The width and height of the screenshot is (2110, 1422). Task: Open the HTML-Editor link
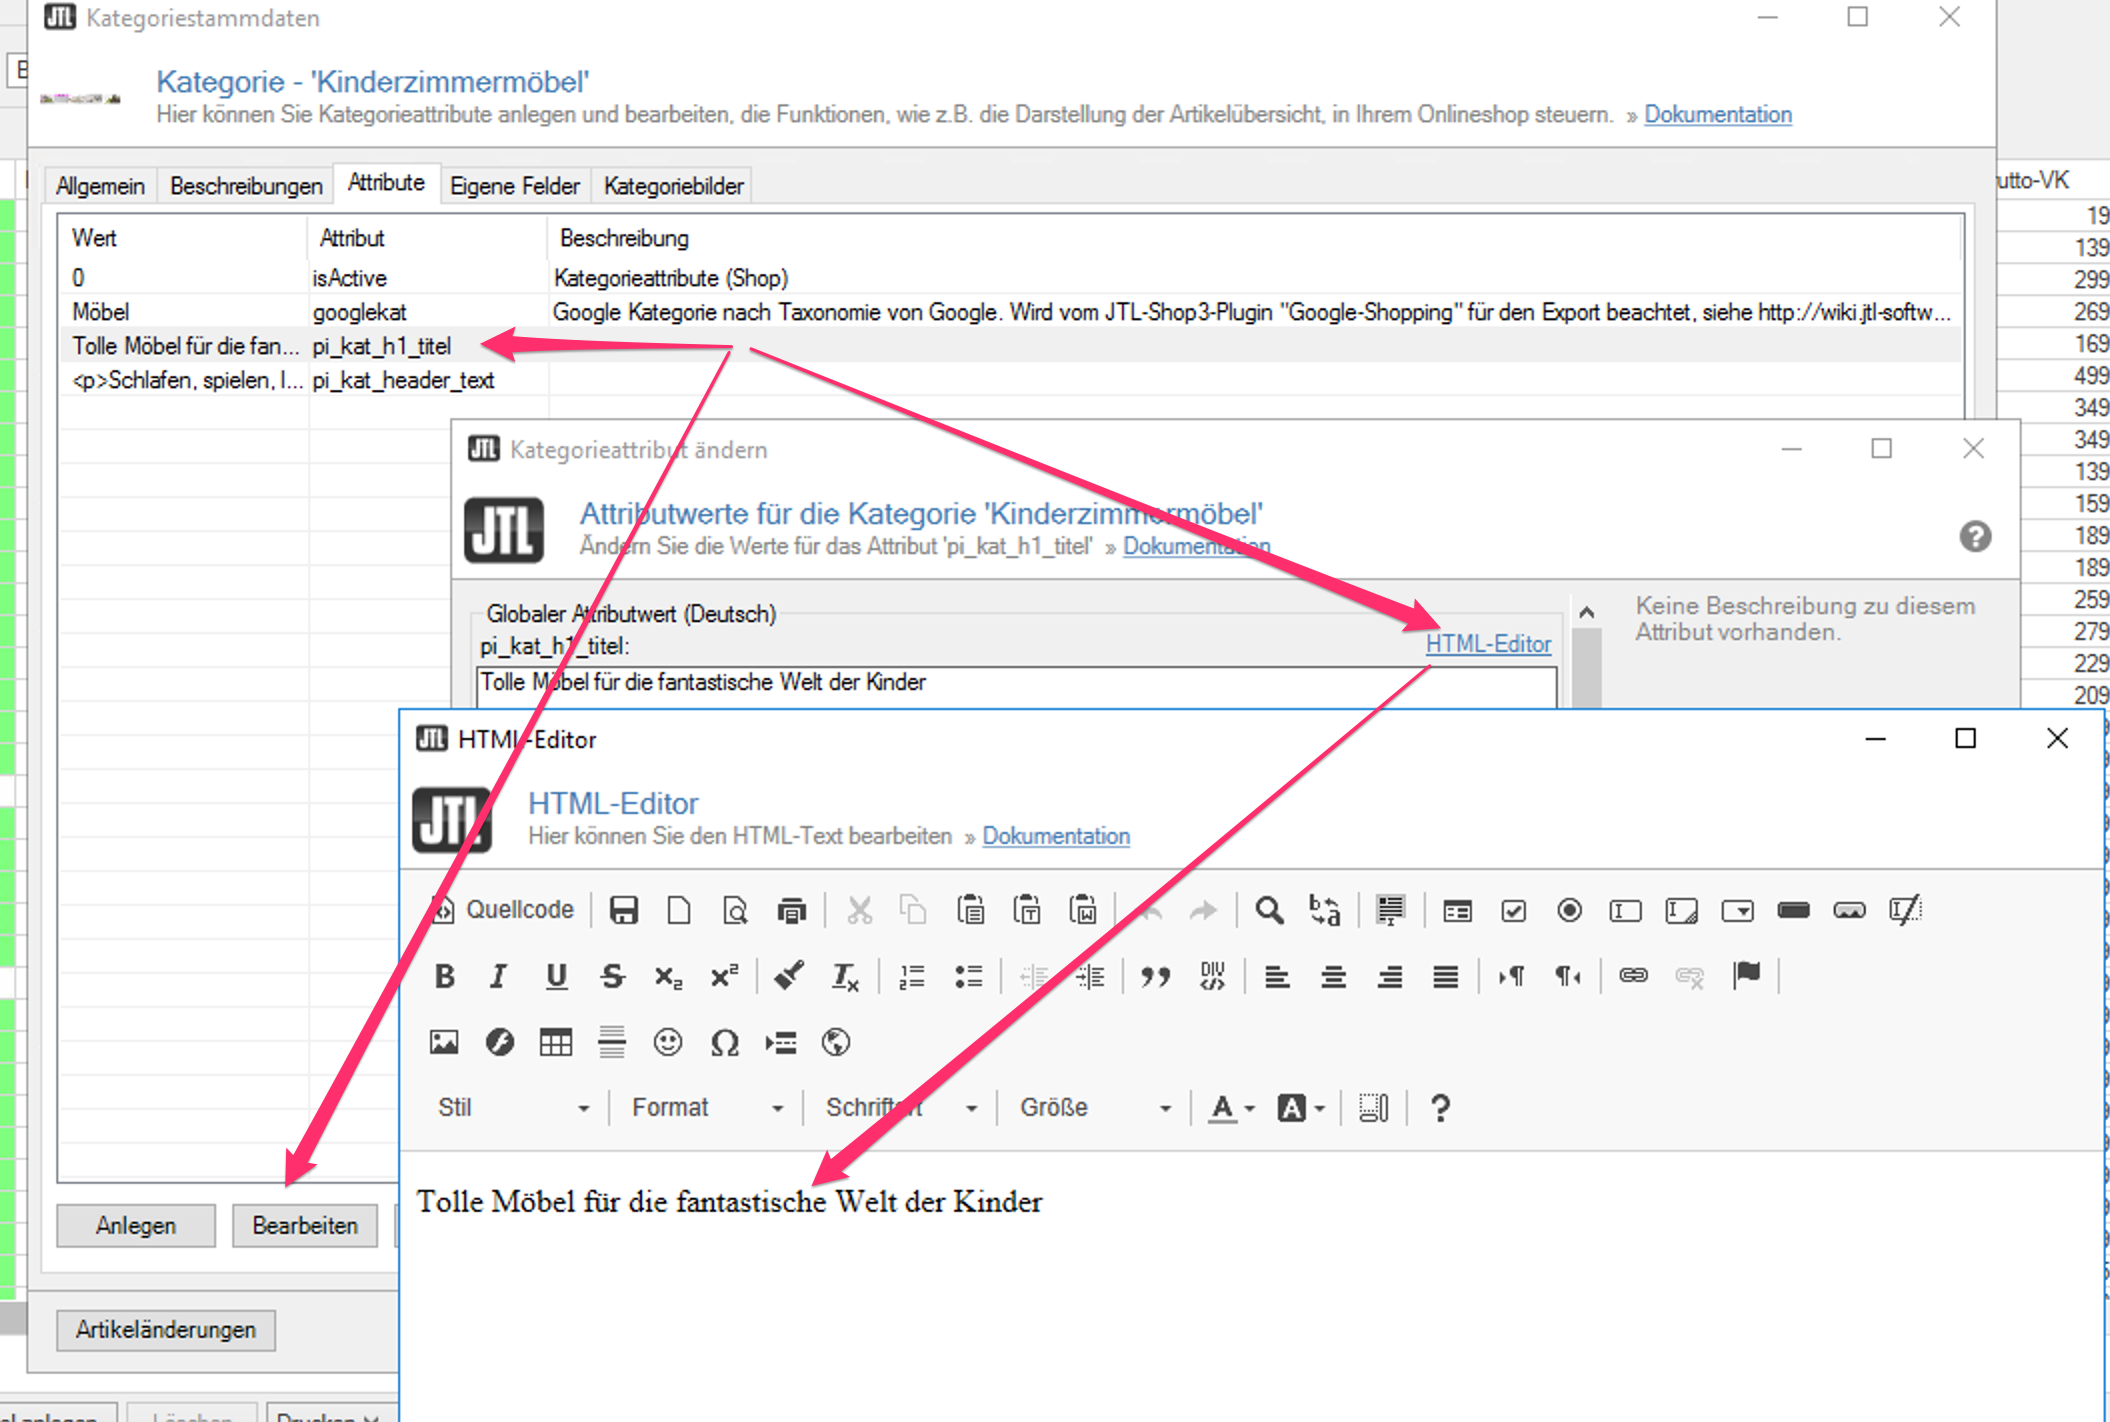(1487, 644)
